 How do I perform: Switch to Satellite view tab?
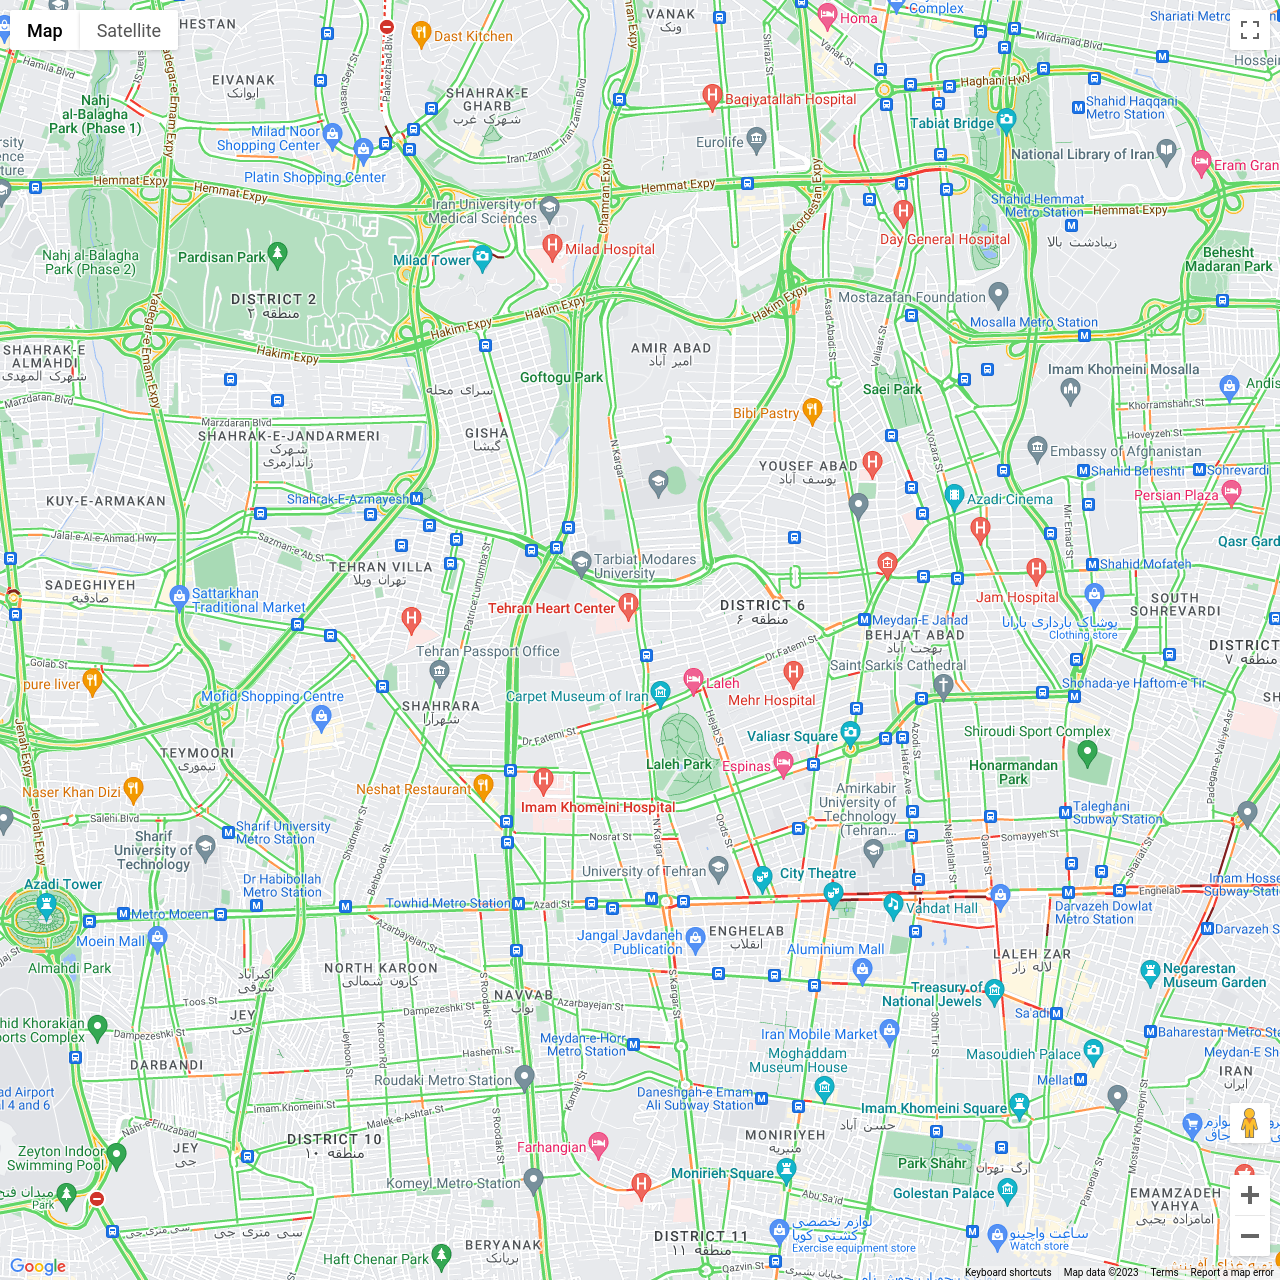(x=128, y=31)
